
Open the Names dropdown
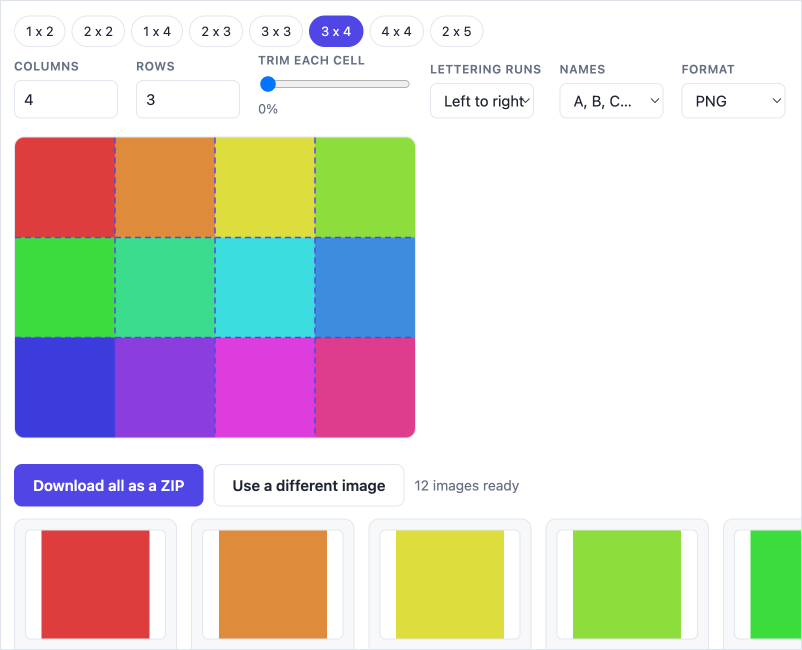(611, 101)
